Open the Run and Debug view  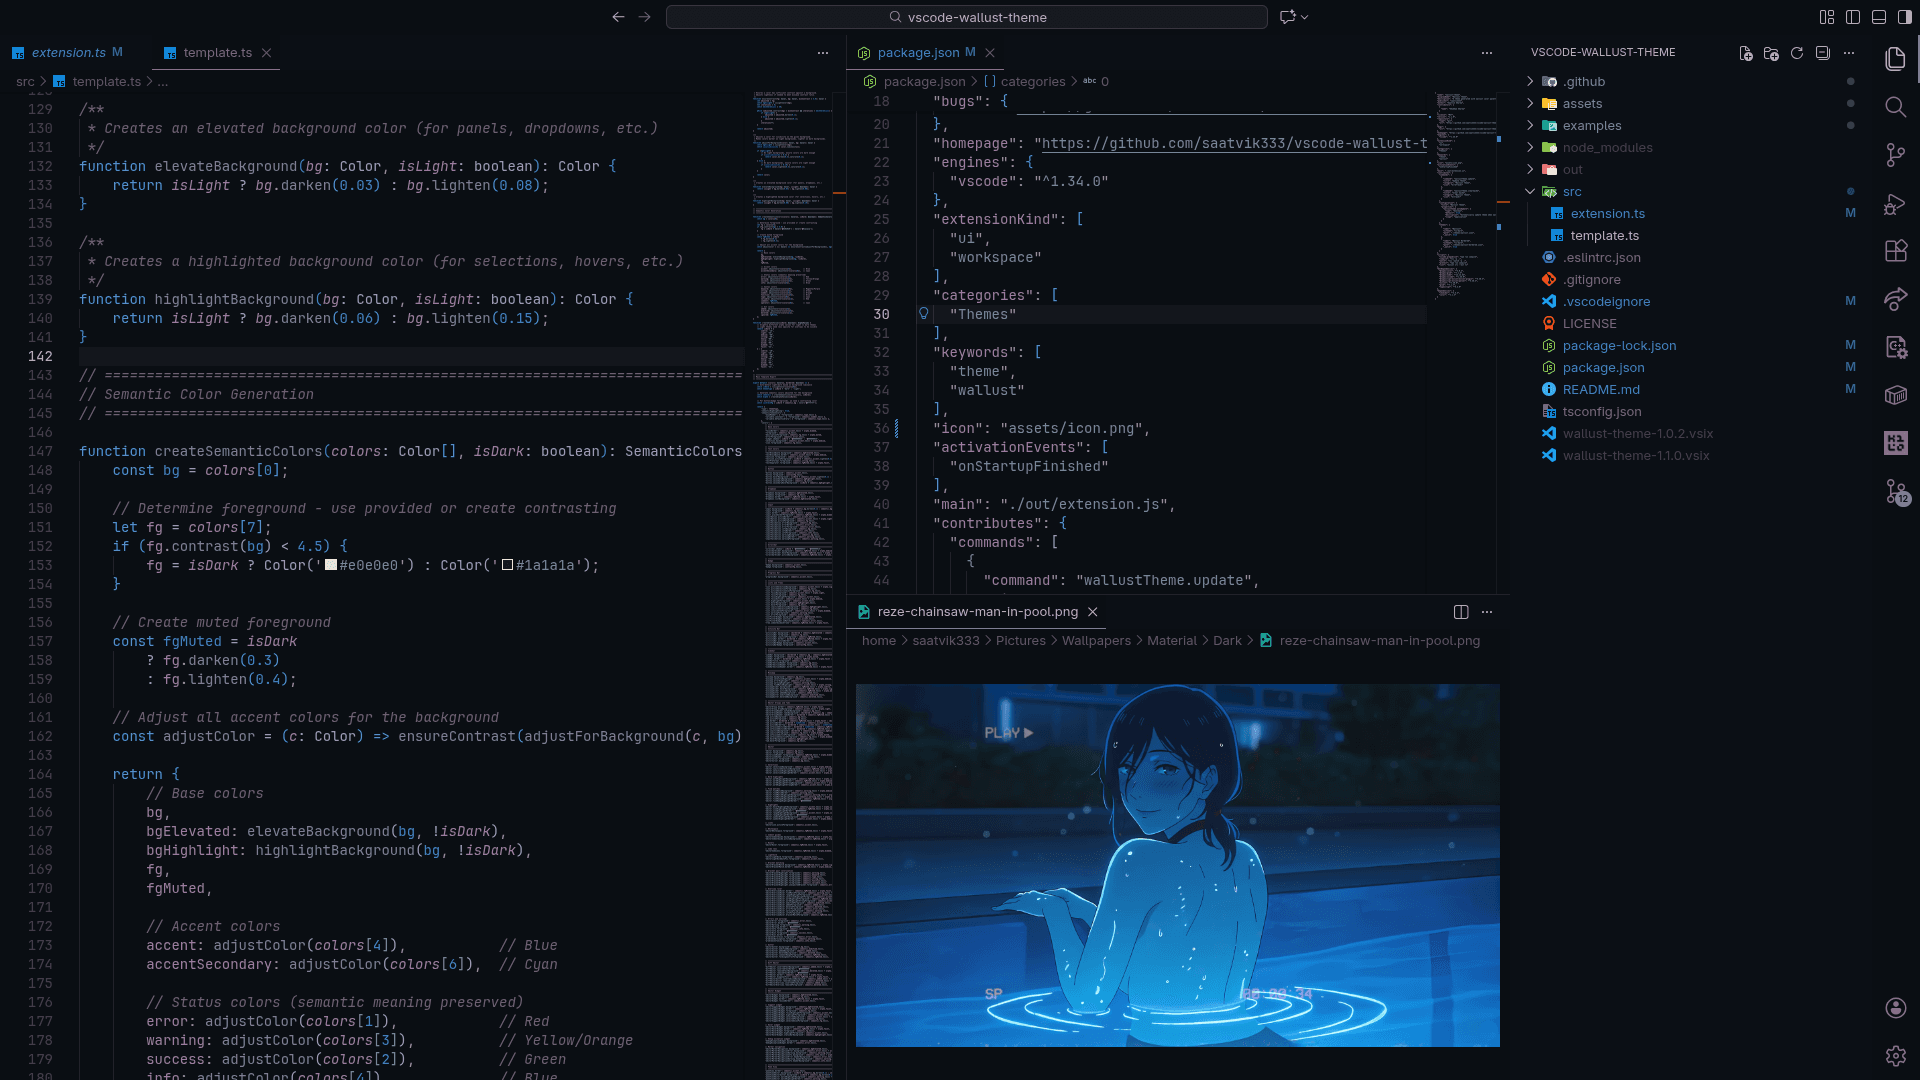[1896, 203]
